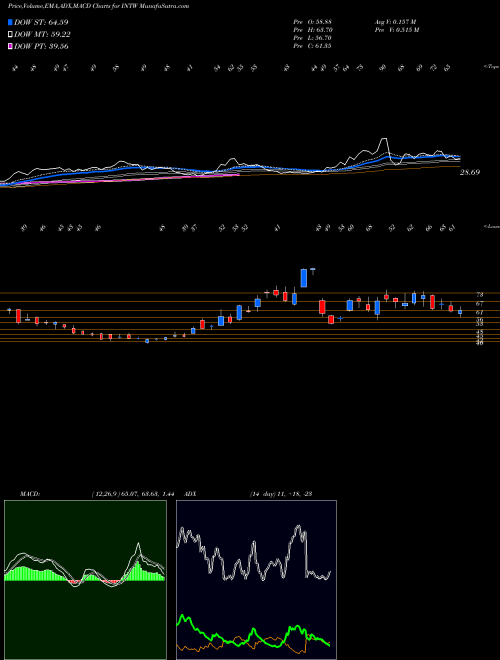Open the dark blue ADX indicator chart
This screenshot has height=660, width=500.
pos(256,580)
